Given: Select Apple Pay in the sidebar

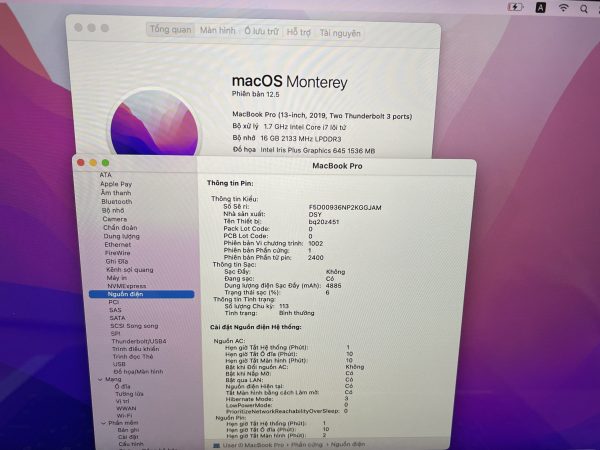Looking at the screenshot, I should [x=115, y=184].
